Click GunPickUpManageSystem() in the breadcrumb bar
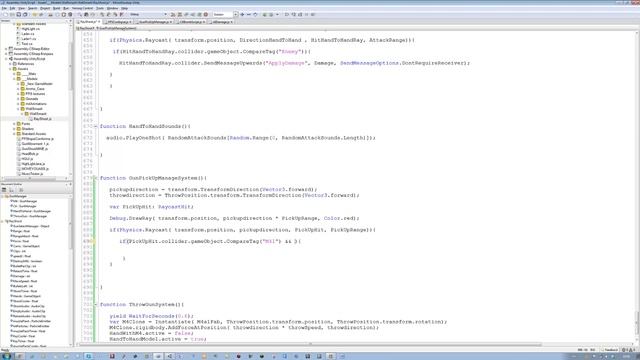 tap(117, 29)
